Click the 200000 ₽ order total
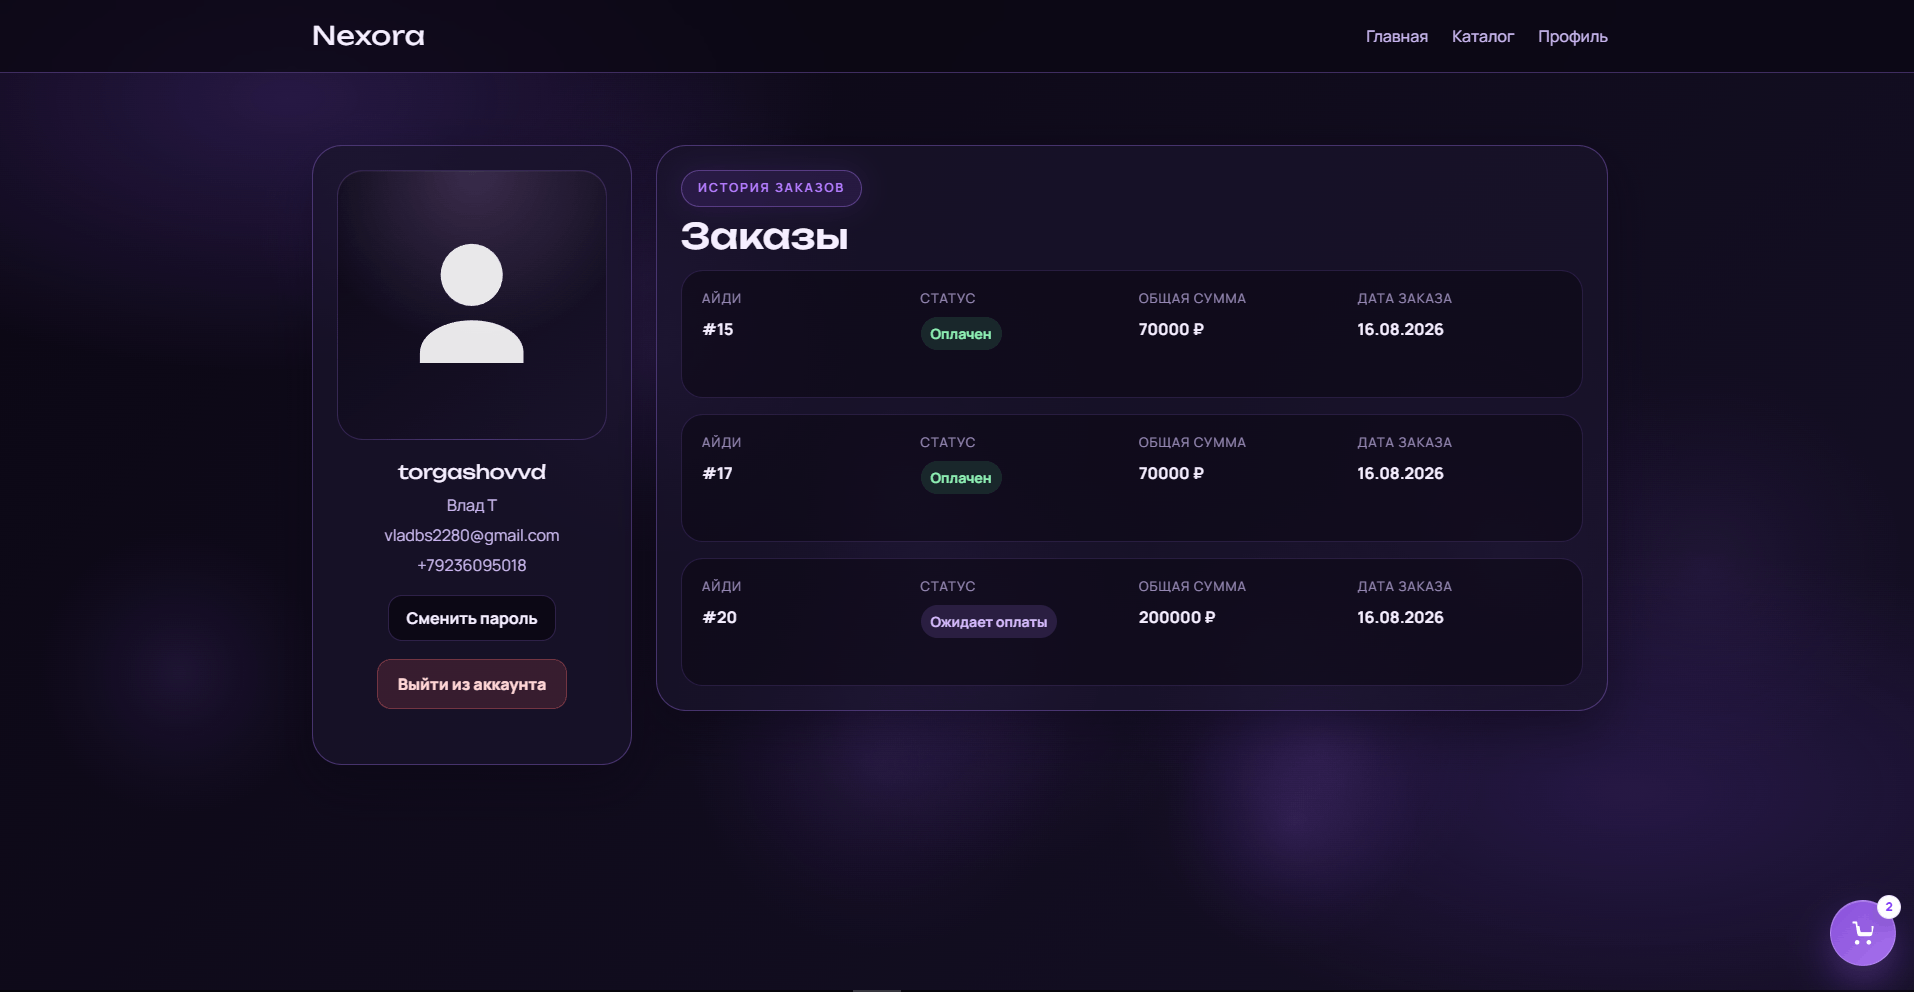Screen dimensions: 1914x992 (1176, 617)
